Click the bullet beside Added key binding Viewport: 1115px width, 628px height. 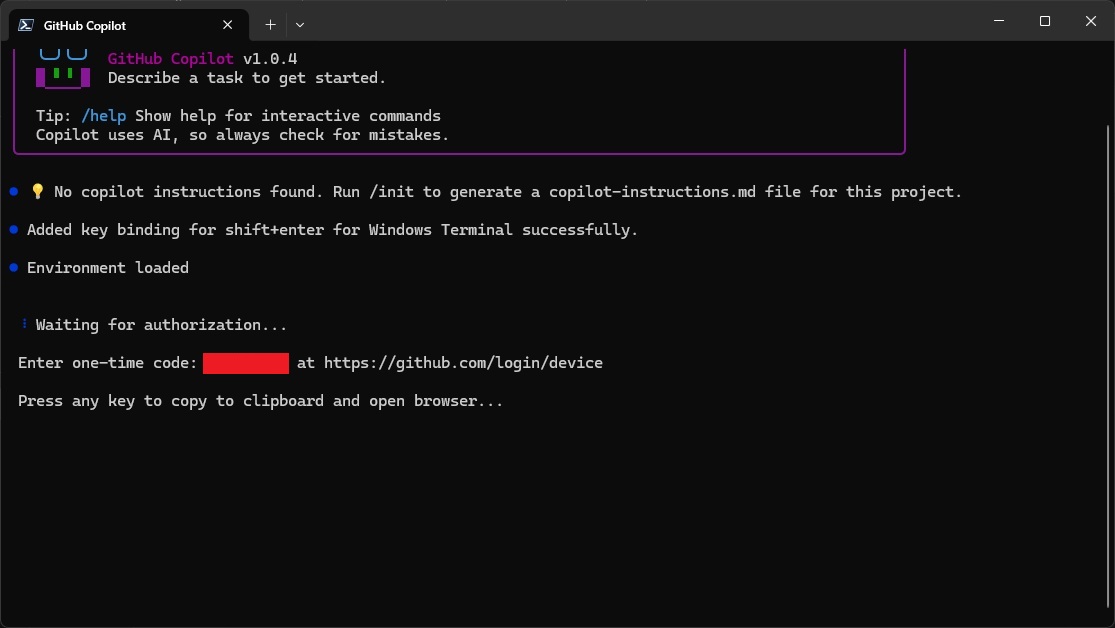(x=14, y=229)
